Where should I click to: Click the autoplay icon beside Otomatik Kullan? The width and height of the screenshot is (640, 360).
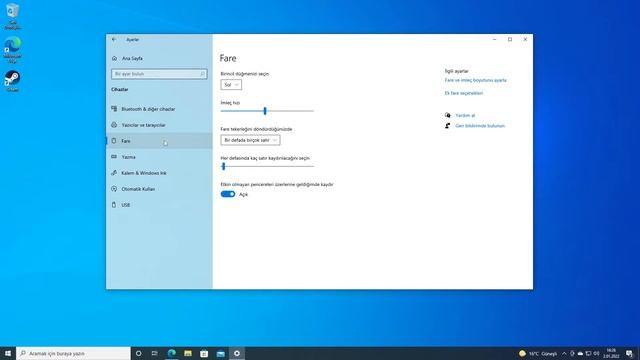click(x=114, y=189)
